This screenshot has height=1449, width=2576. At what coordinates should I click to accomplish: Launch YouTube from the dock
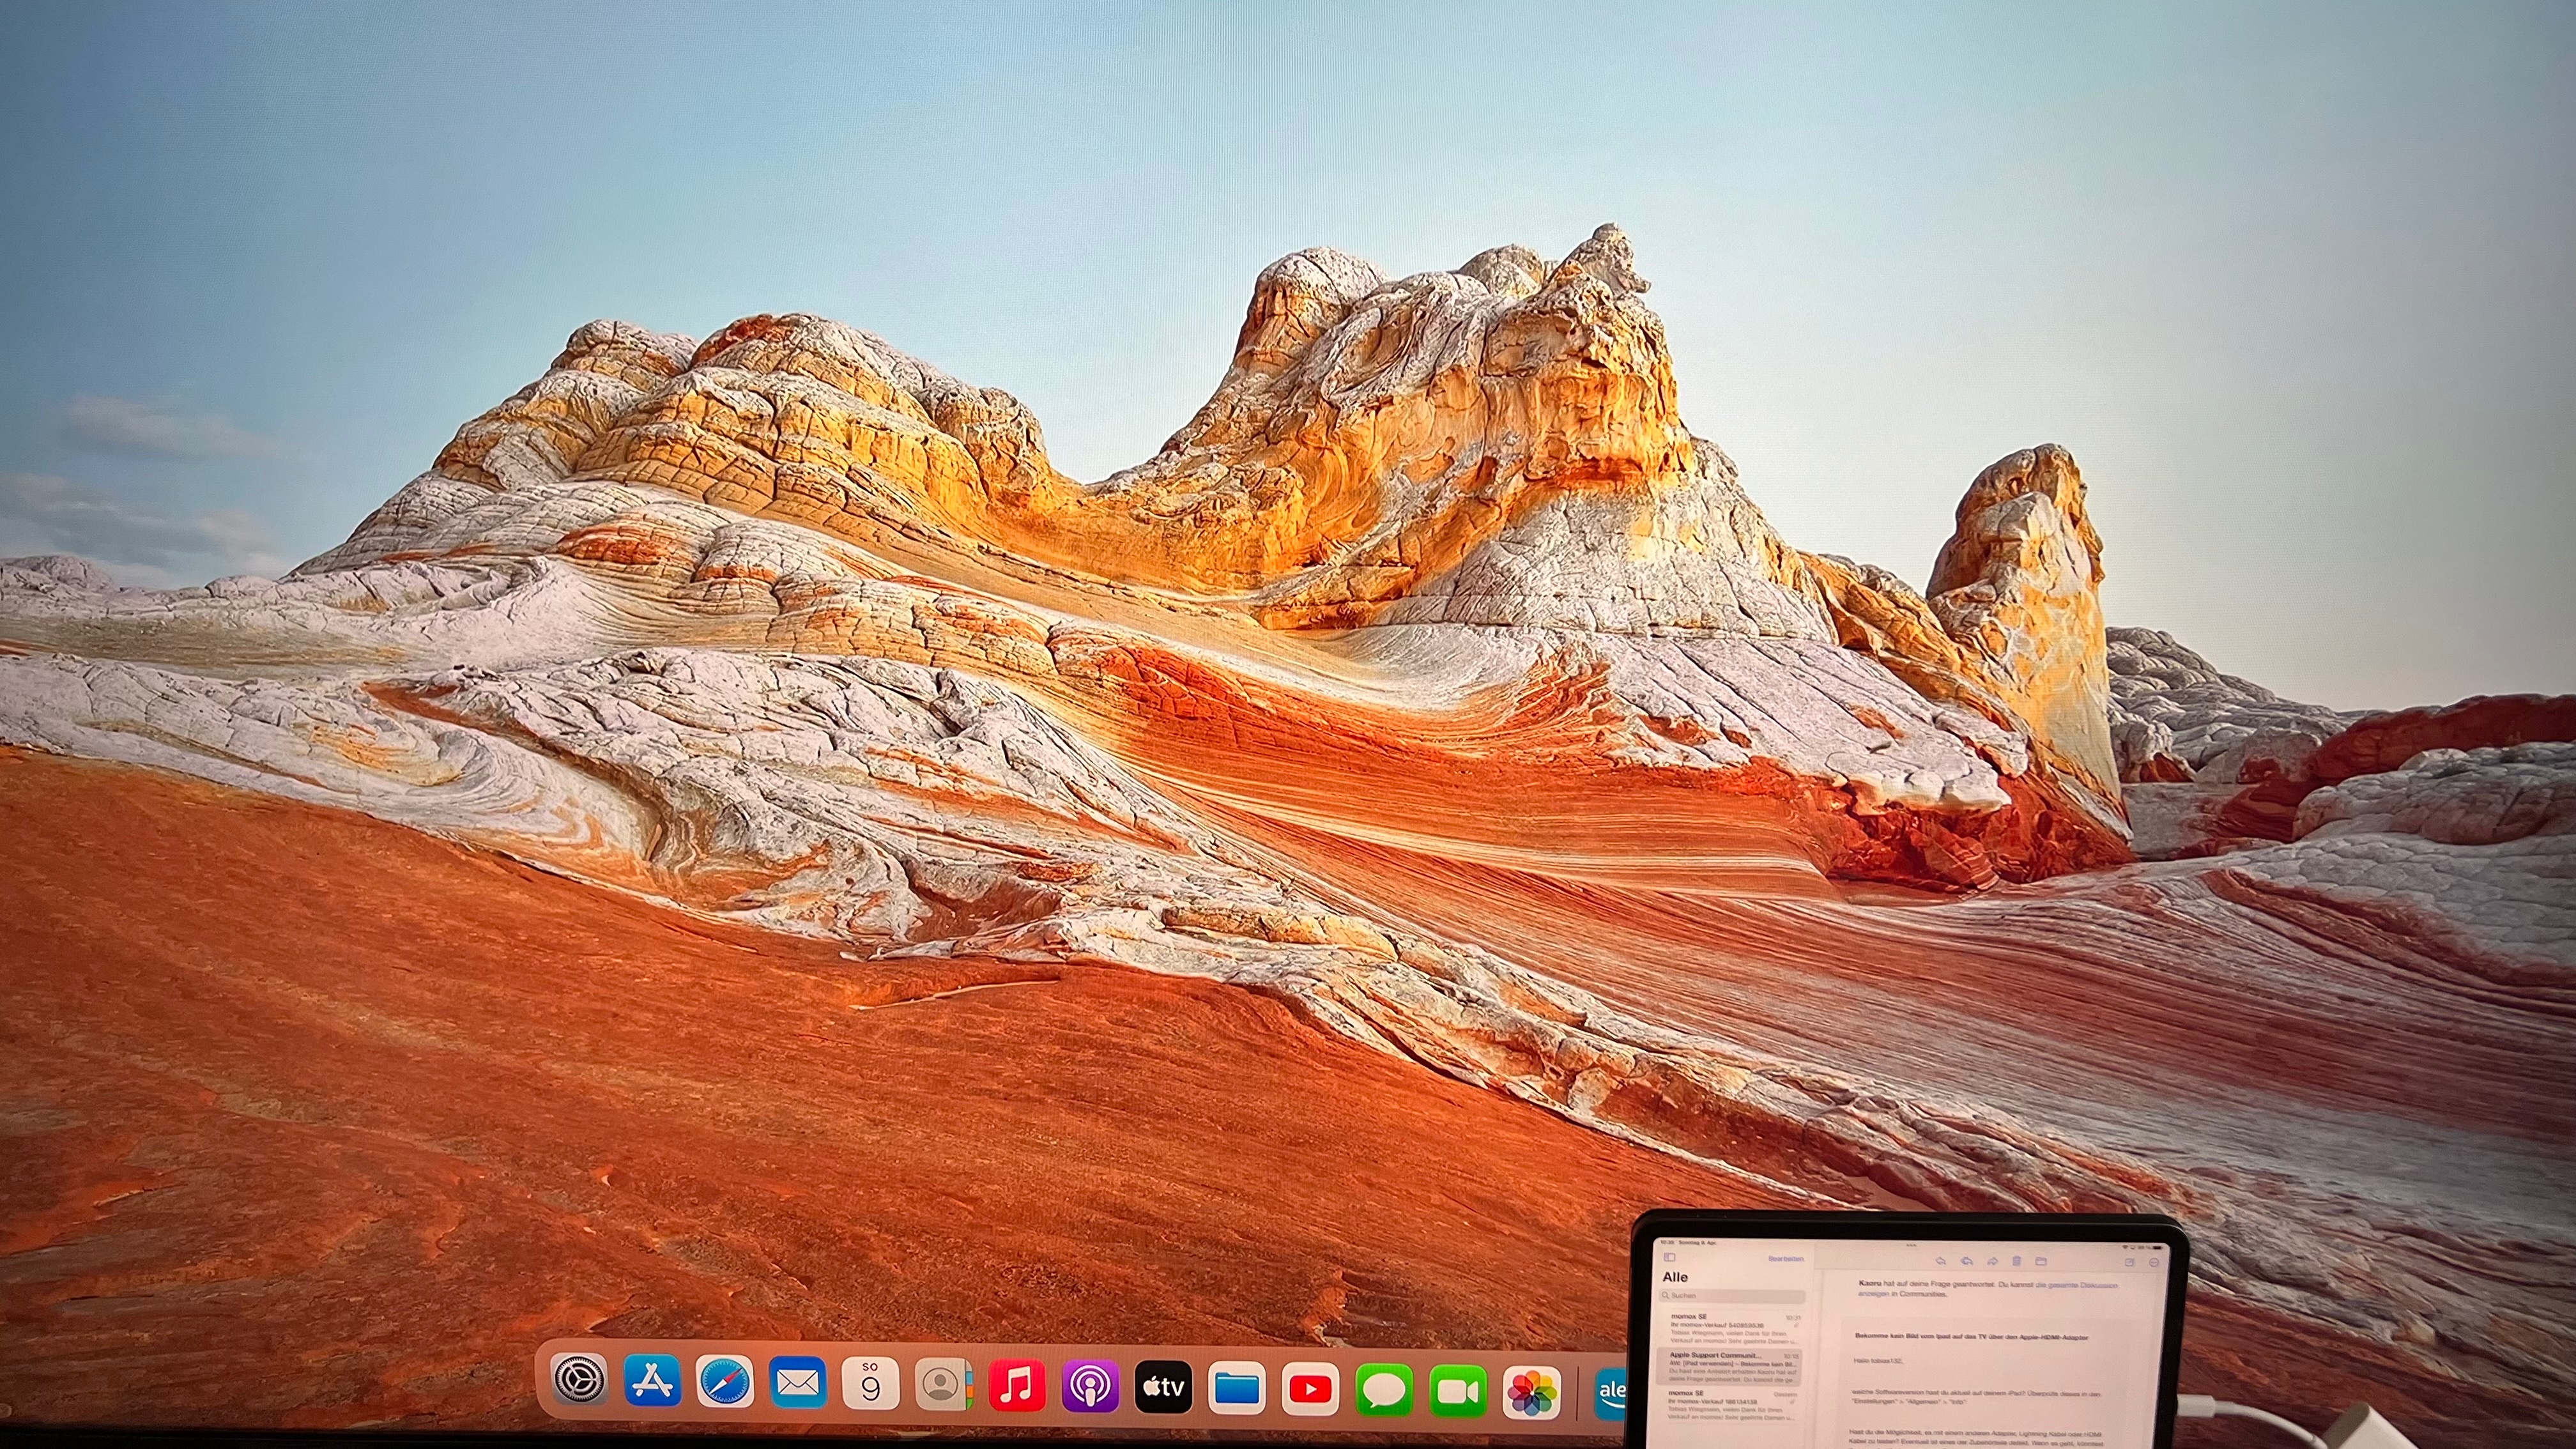[1310, 1390]
